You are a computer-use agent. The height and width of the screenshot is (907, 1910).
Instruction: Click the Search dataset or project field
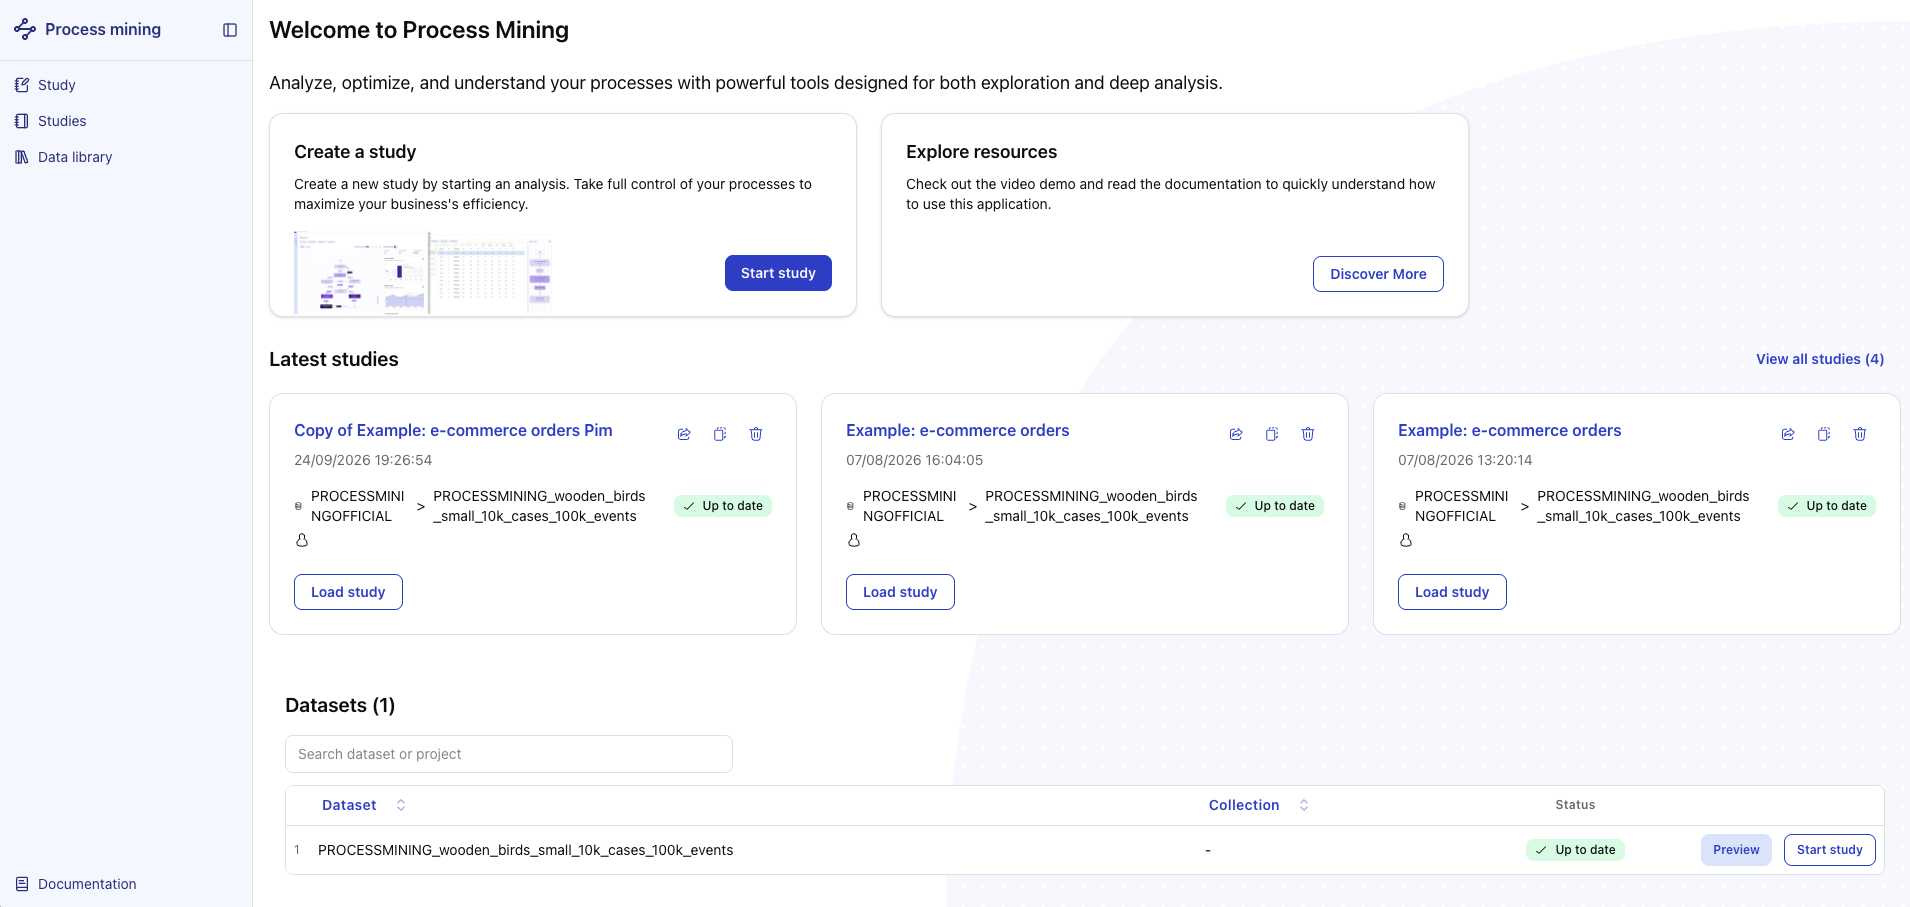tap(509, 754)
